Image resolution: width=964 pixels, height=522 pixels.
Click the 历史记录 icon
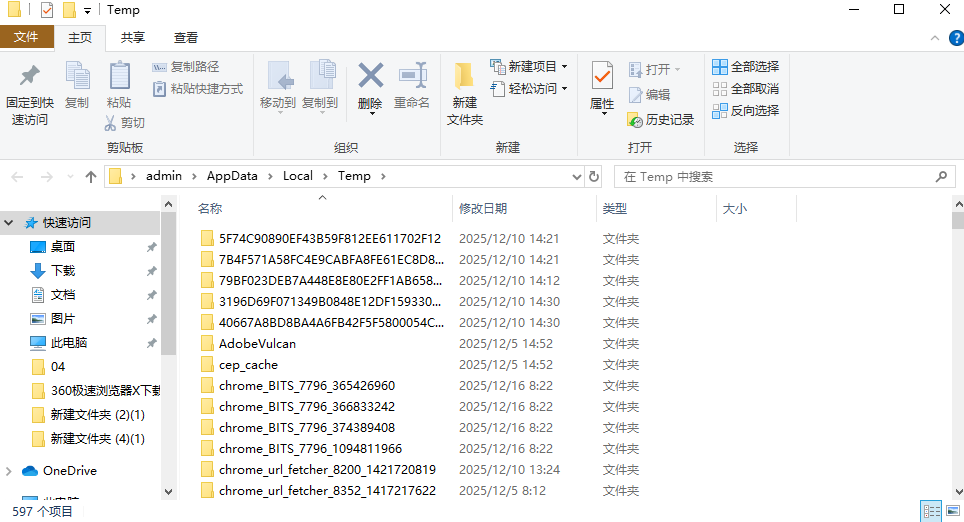pos(635,119)
